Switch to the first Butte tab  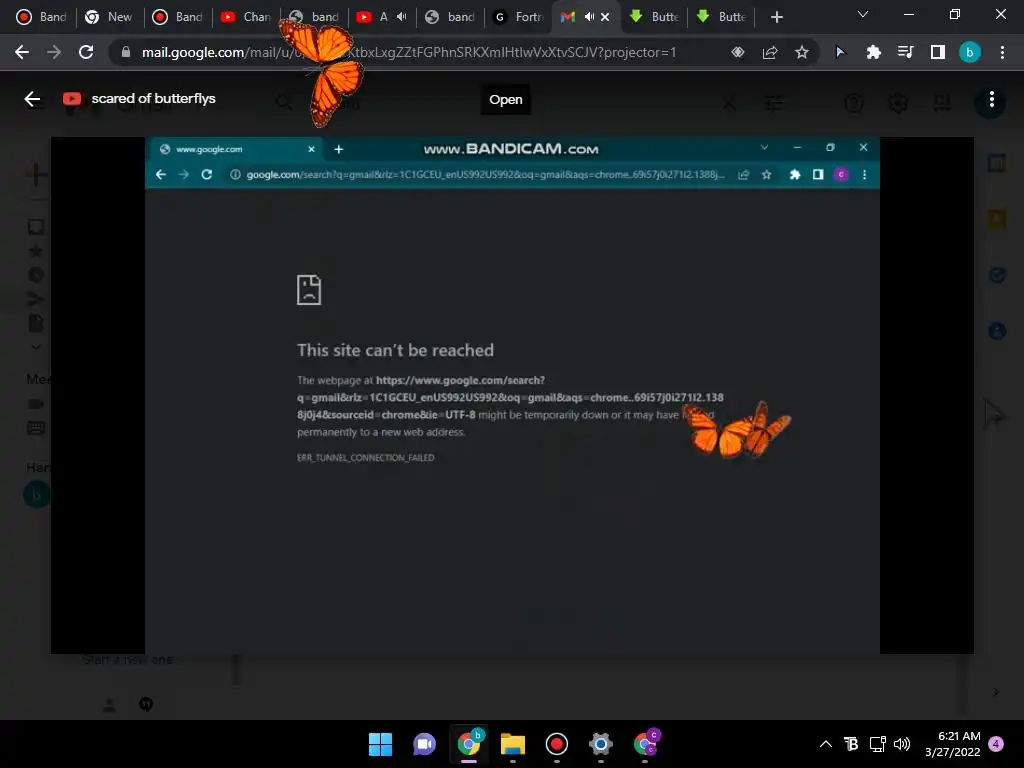(654, 17)
